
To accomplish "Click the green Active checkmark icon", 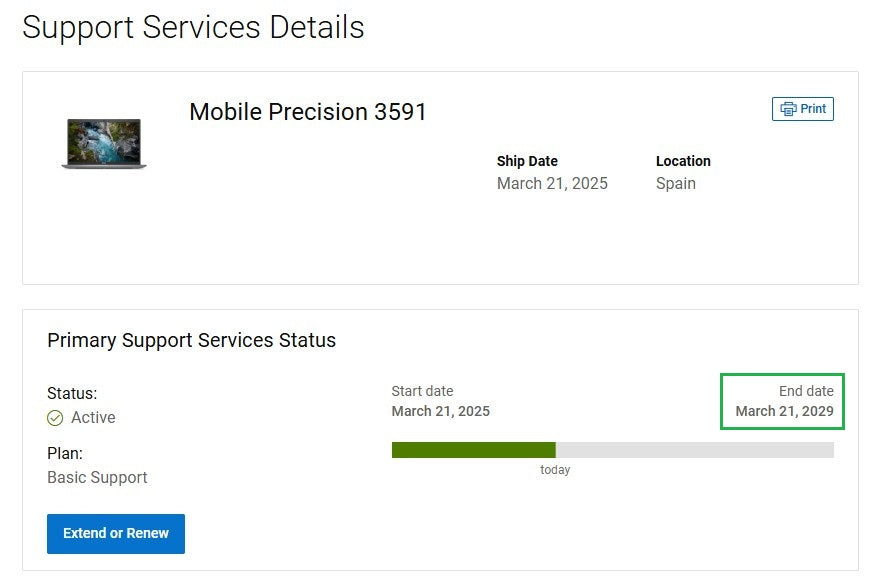I will pos(55,418).
